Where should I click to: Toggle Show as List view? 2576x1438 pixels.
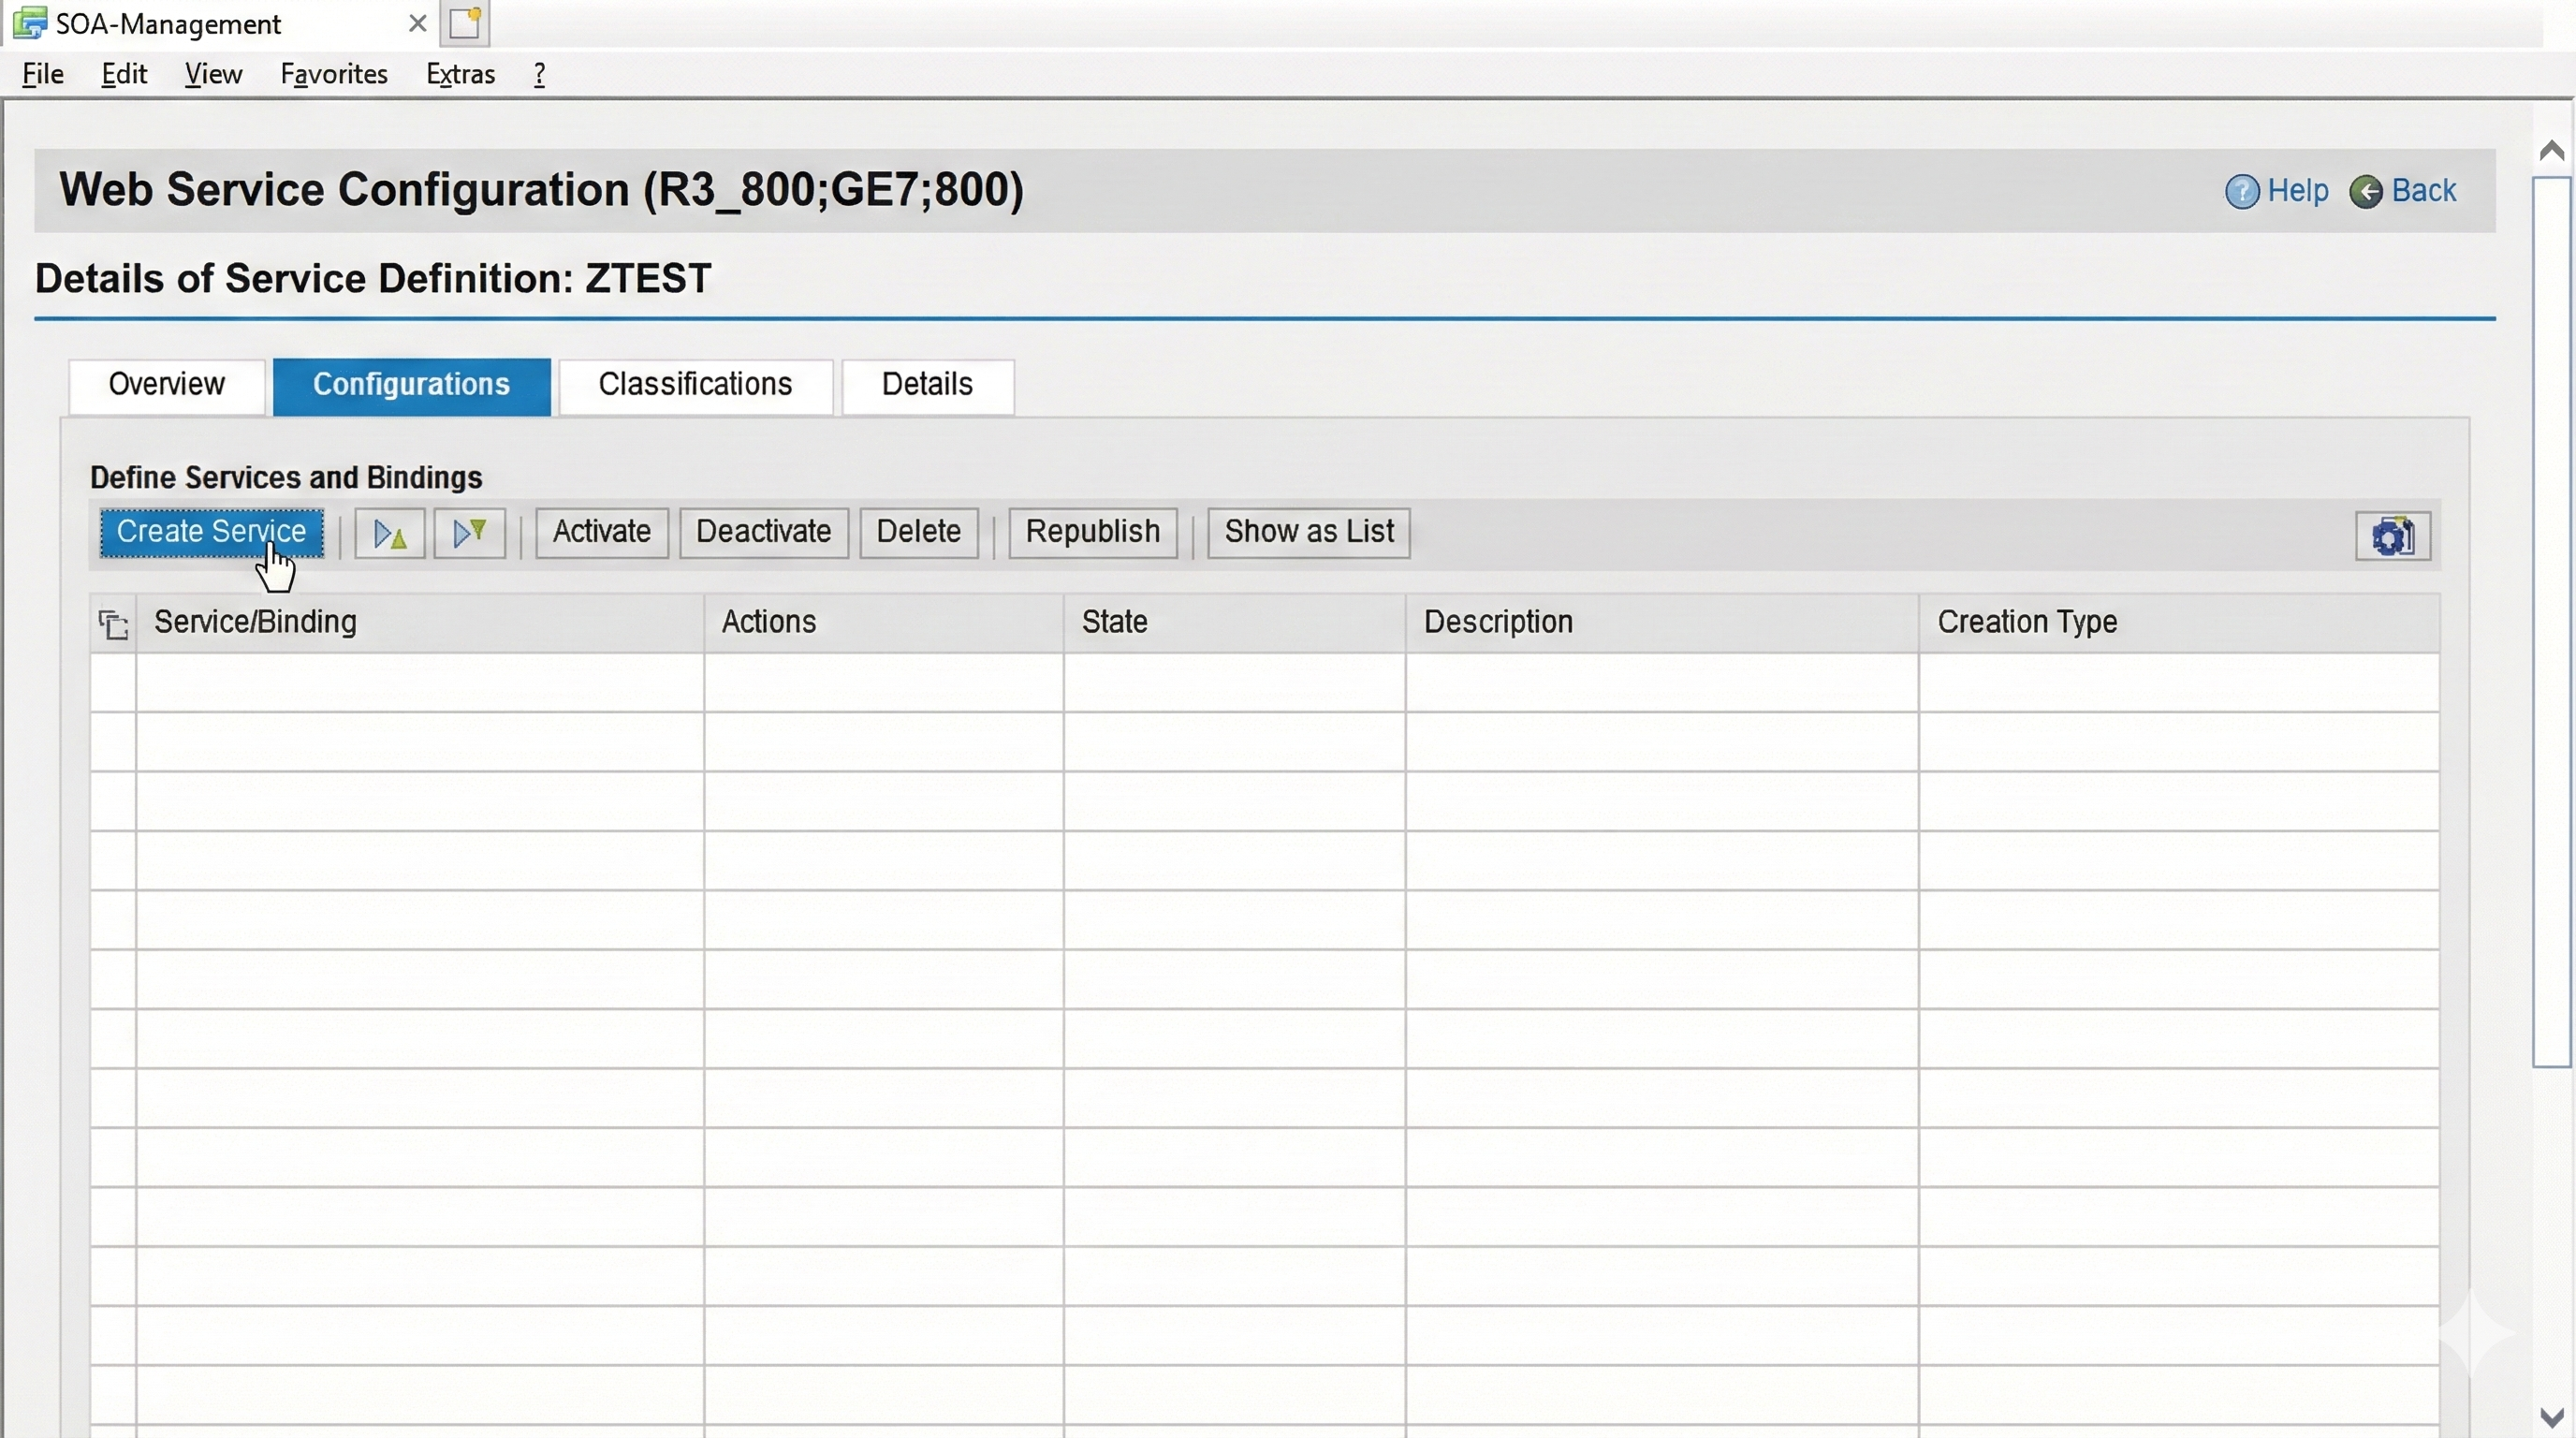tap(1308, 532)
